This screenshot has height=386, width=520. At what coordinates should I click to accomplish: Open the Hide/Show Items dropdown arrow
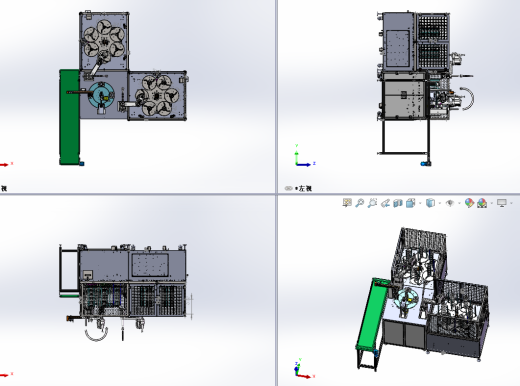click(x=459, y=203)
